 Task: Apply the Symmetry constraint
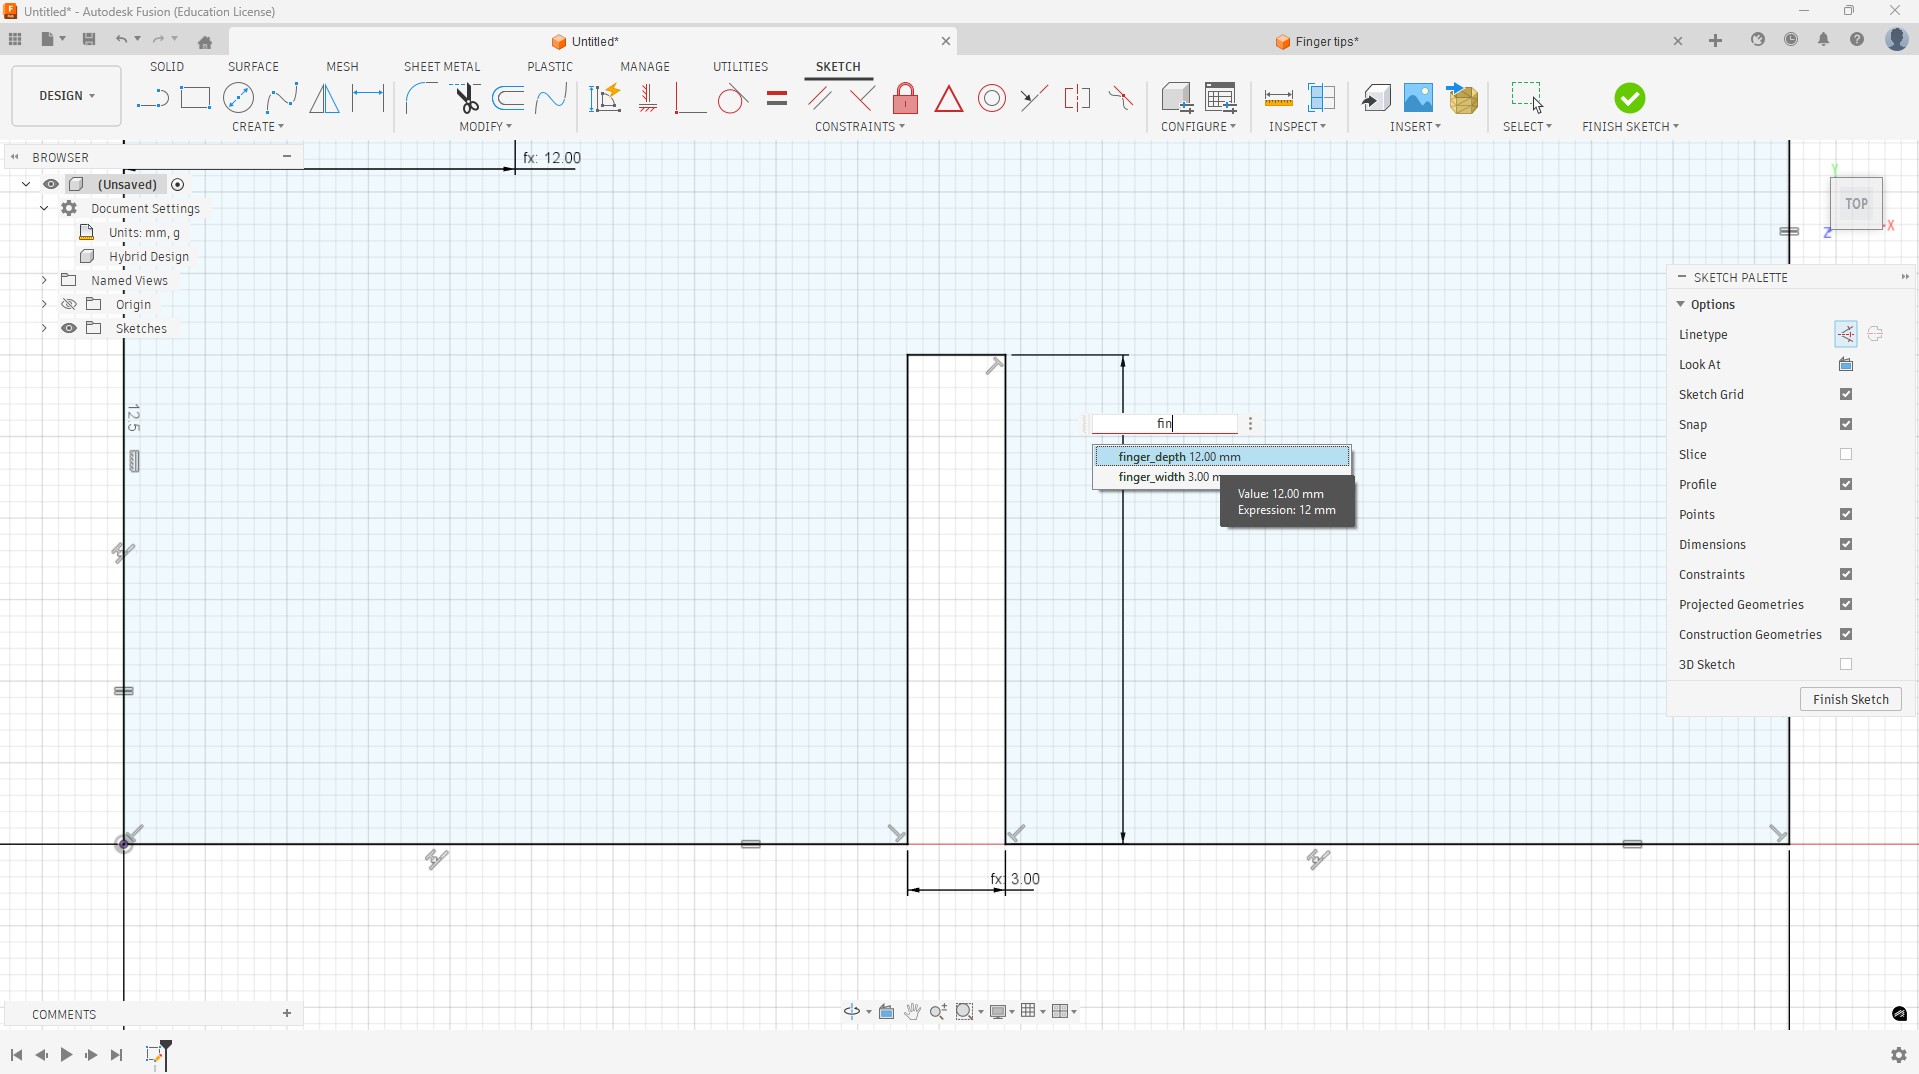point(1077,98)
